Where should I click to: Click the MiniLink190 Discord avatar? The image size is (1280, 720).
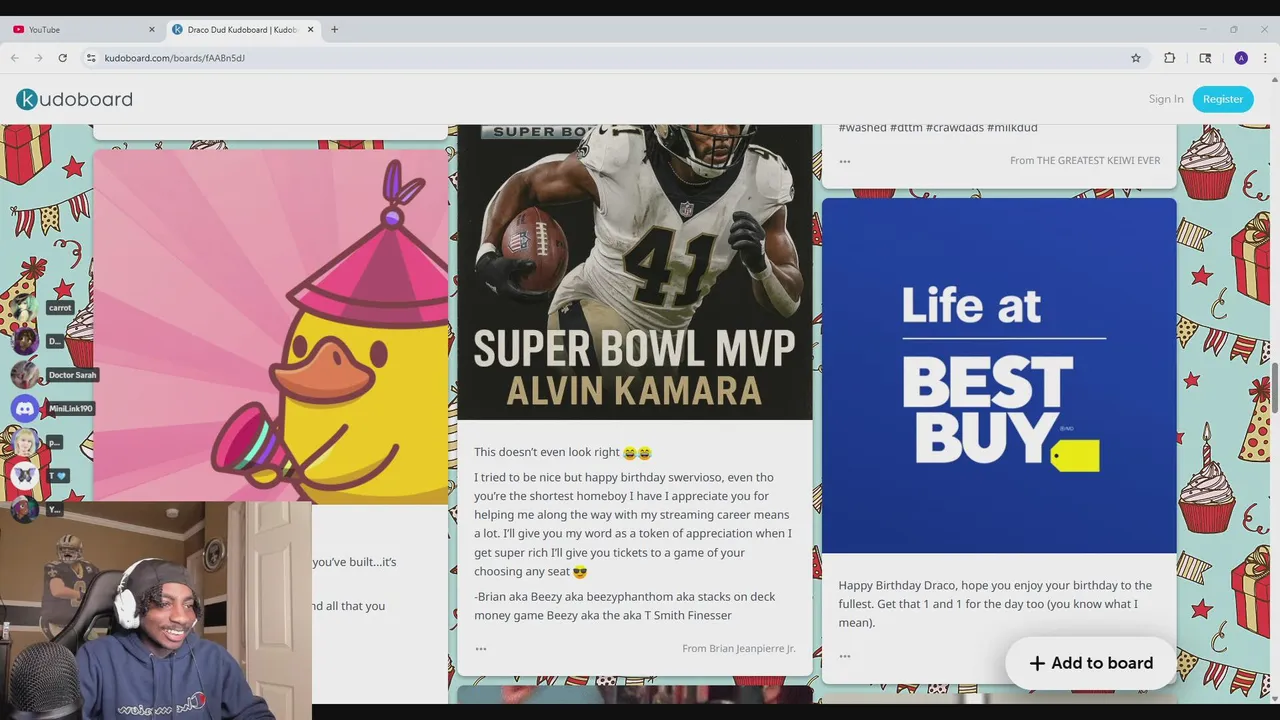[x=25, y=408]
